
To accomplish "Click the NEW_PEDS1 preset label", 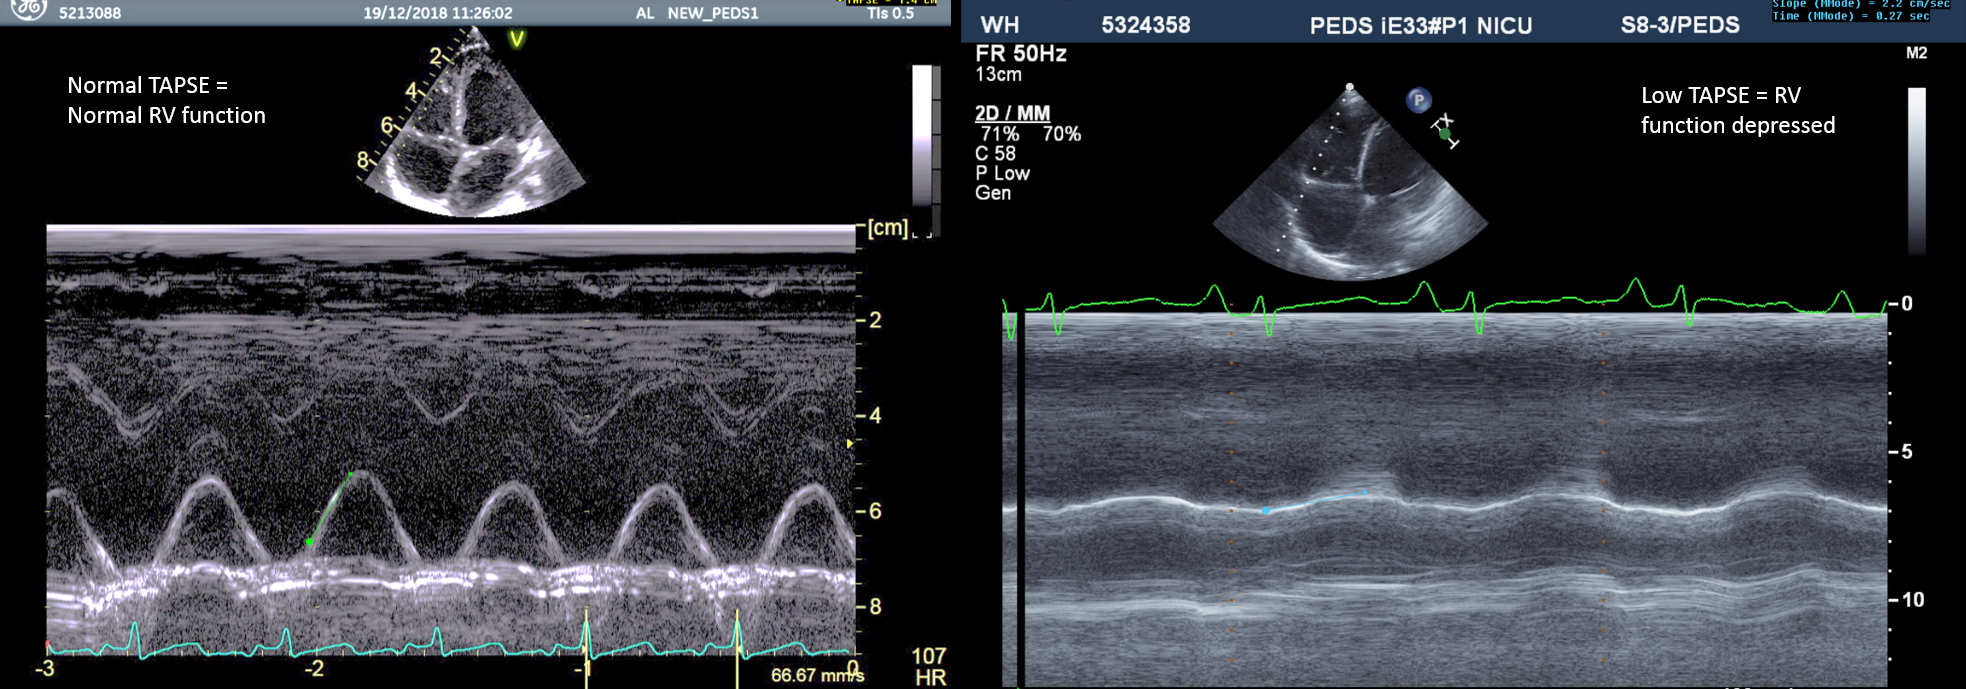I will tap(712, 13).
